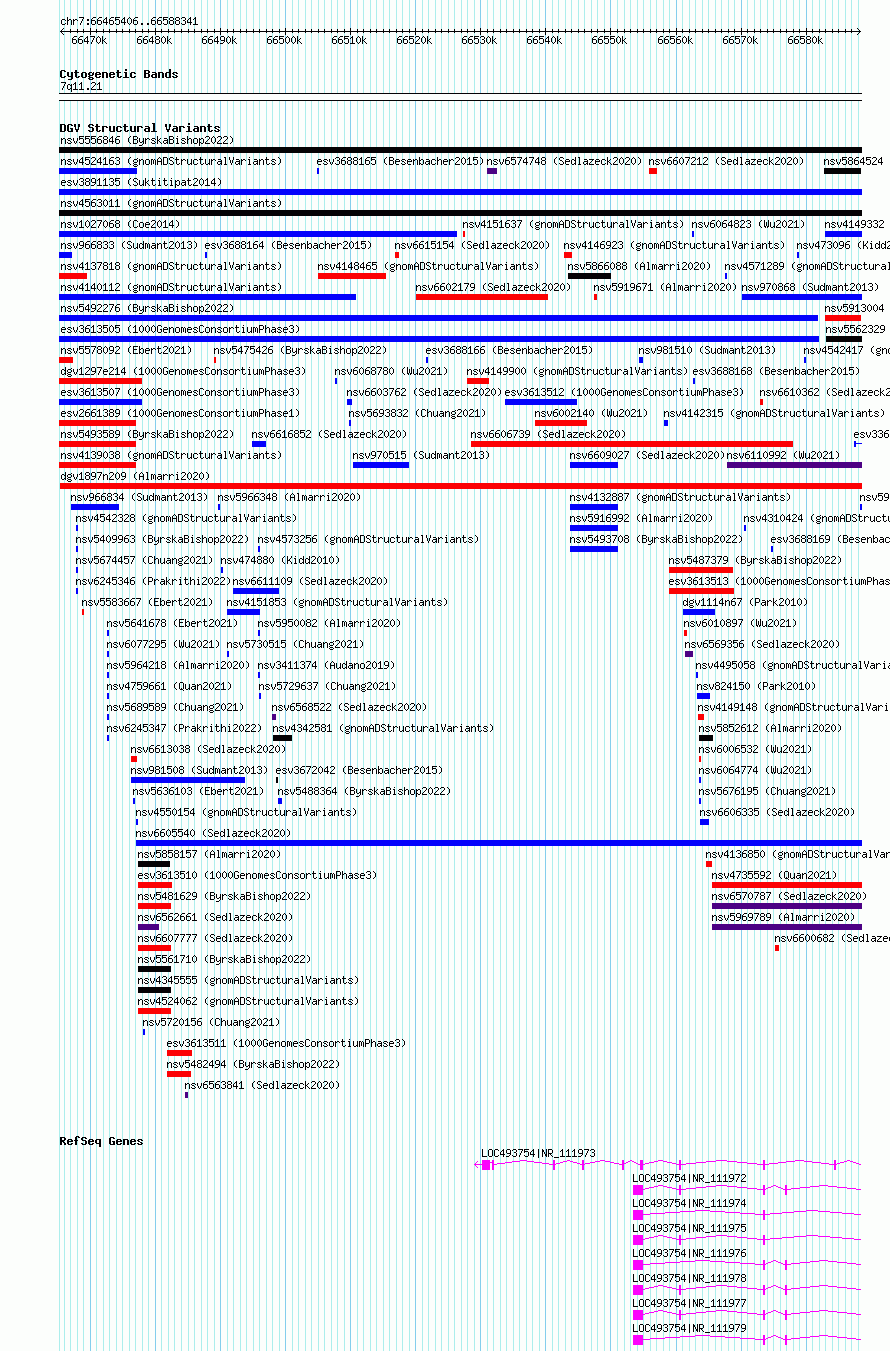
Task: Click the DGV Structural Variants track title
Action: coord(140,128)
